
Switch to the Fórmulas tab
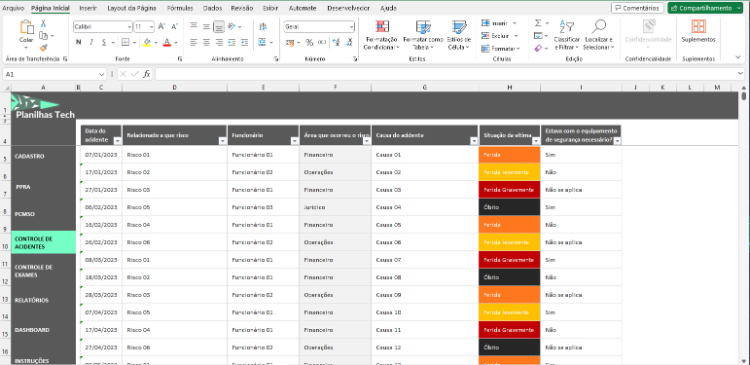pyautogui.click(x=180, y=8)
